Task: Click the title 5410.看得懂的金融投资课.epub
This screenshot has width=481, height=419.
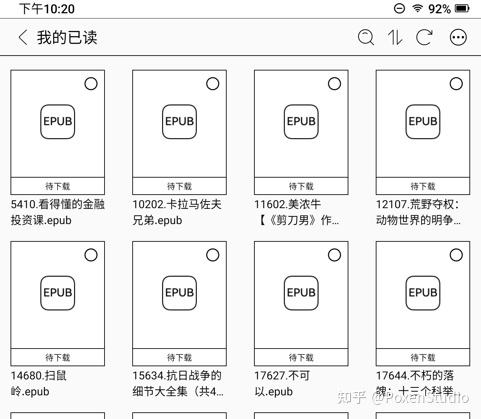Action: tap(58, 212)
